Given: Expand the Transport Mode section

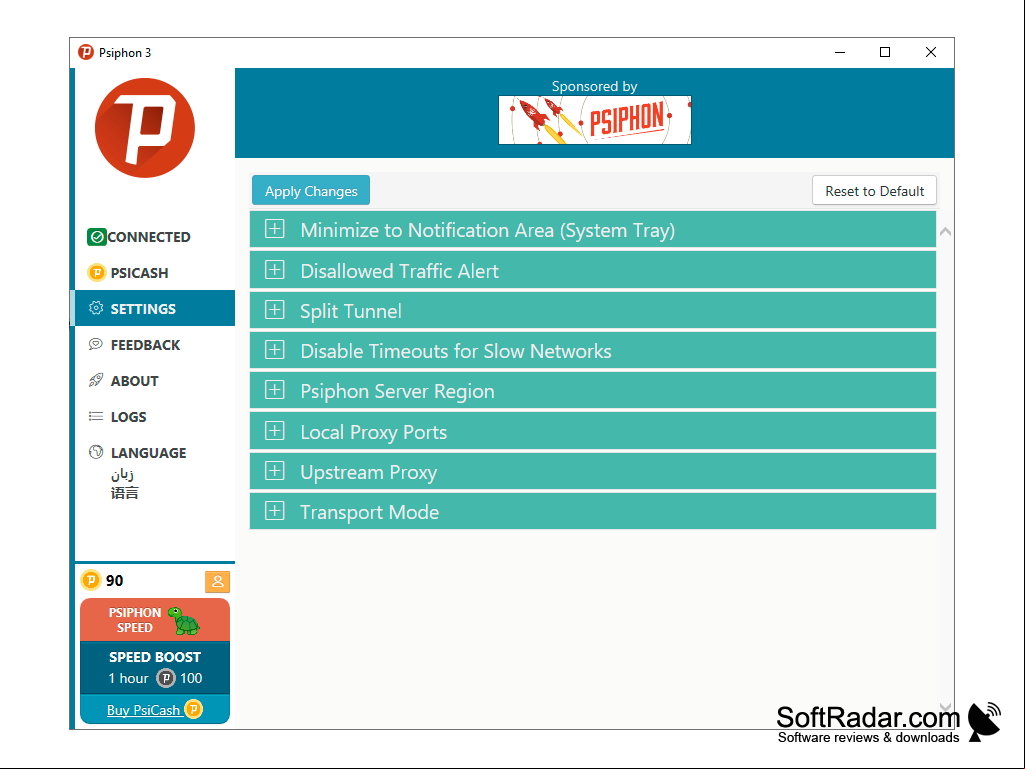Looking at the screenshot, I should pyautogui.click(x=593, y=511).
